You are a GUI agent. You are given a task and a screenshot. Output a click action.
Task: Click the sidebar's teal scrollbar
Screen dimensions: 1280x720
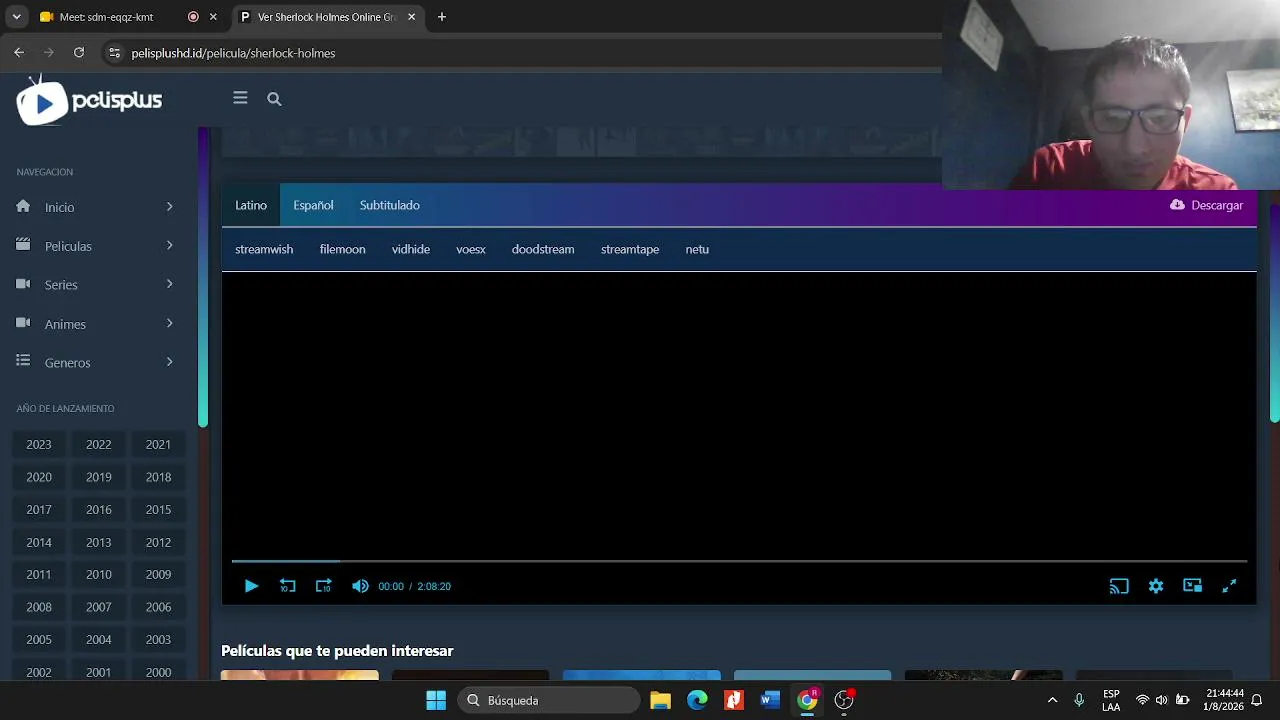pos(203,278)
